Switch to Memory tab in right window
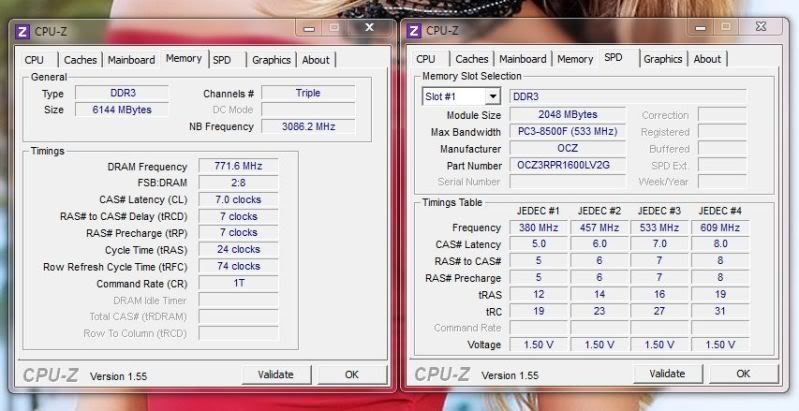This screenshot has width=799, height=411. pyautogui.click(x=575, y=59)
